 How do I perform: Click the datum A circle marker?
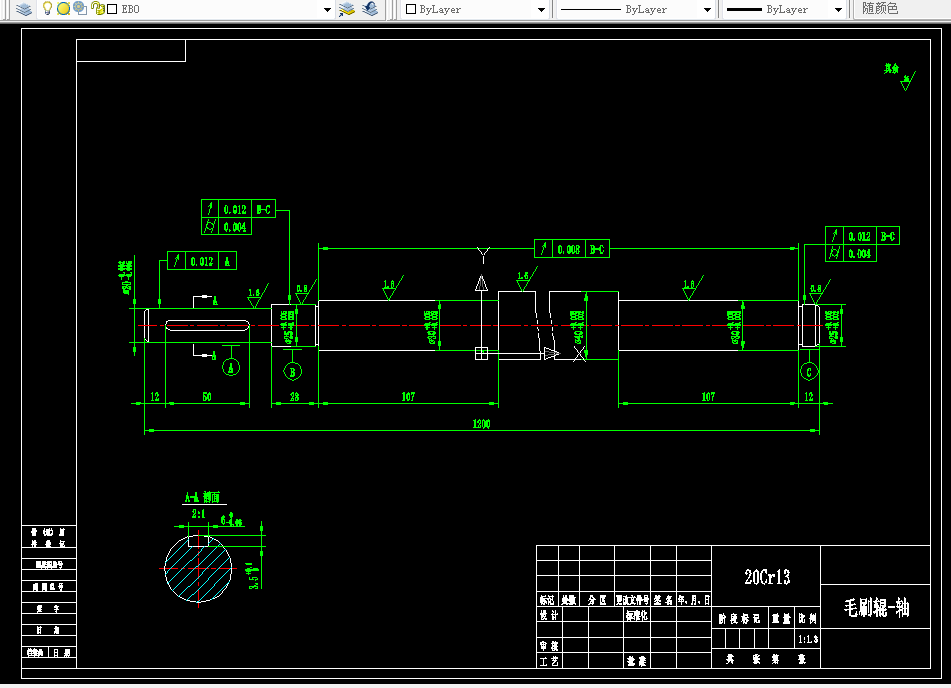[230, 367]
